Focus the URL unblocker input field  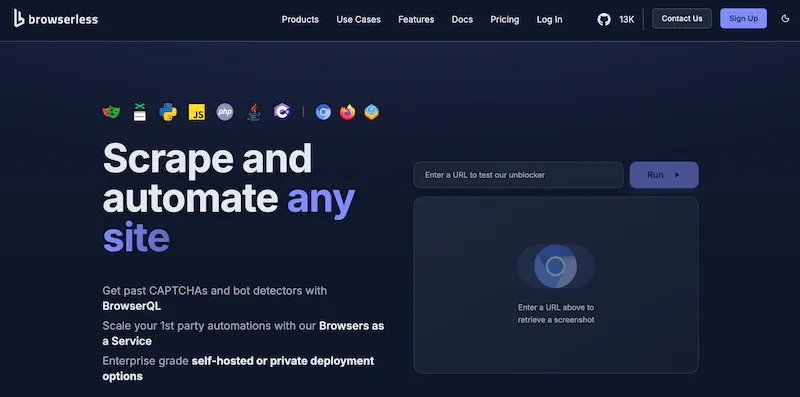[518, 175]
